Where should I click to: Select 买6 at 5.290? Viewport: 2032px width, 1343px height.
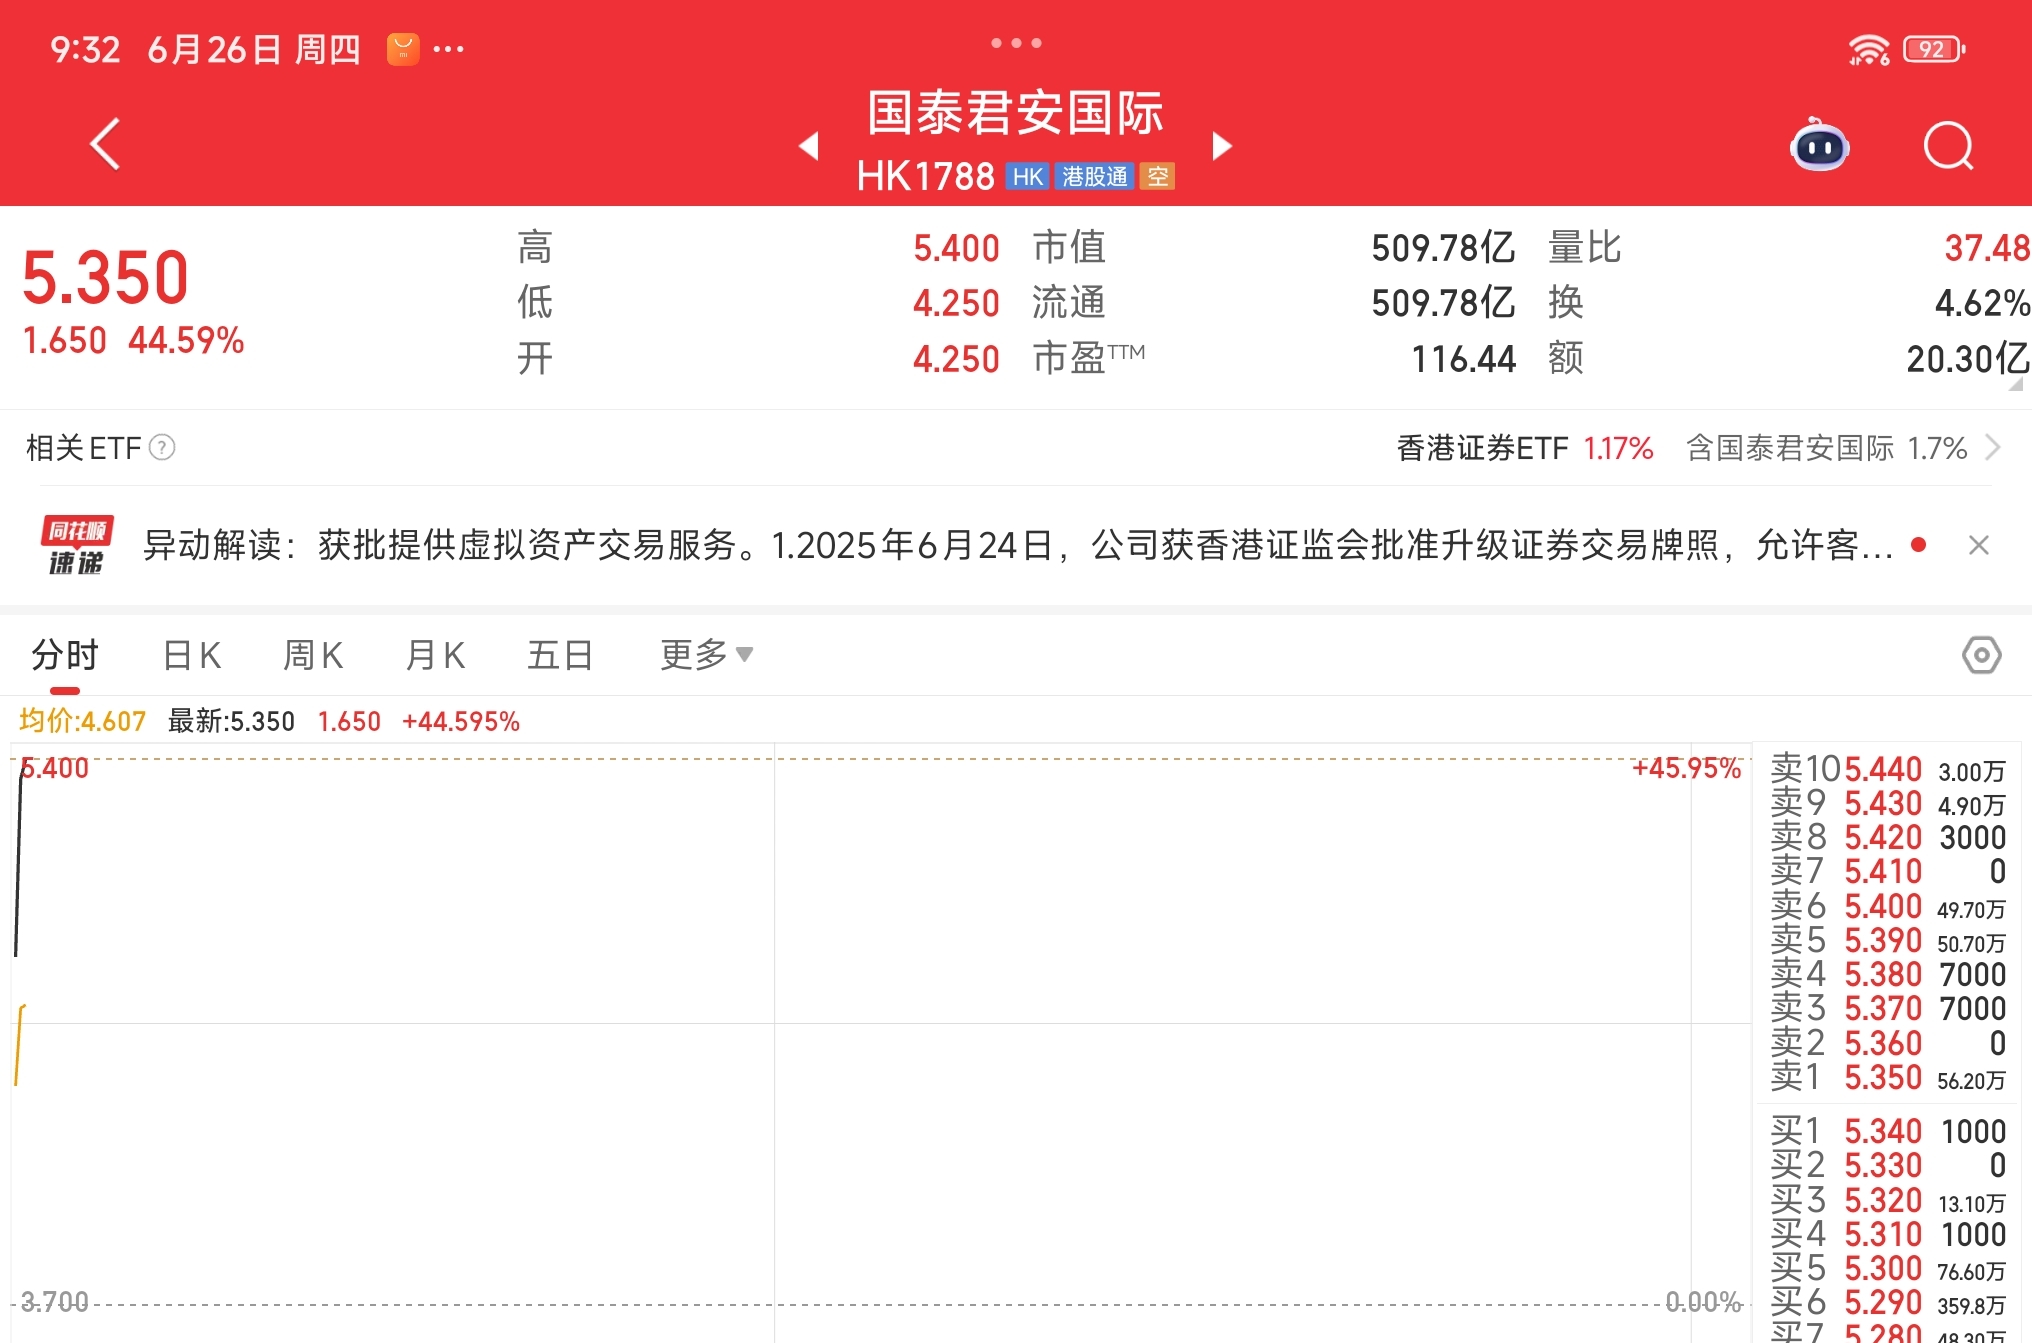1888,1302
